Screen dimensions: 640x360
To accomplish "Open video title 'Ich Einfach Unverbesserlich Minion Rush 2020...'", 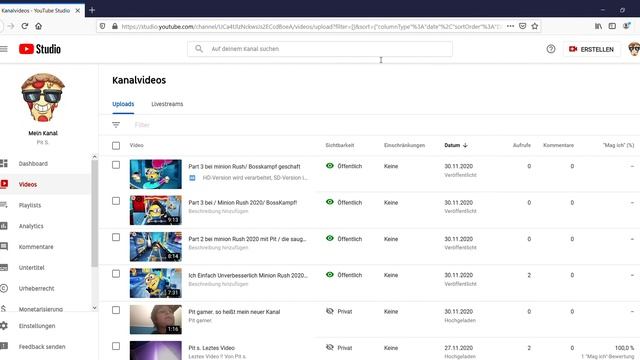I will pos(248,276).
